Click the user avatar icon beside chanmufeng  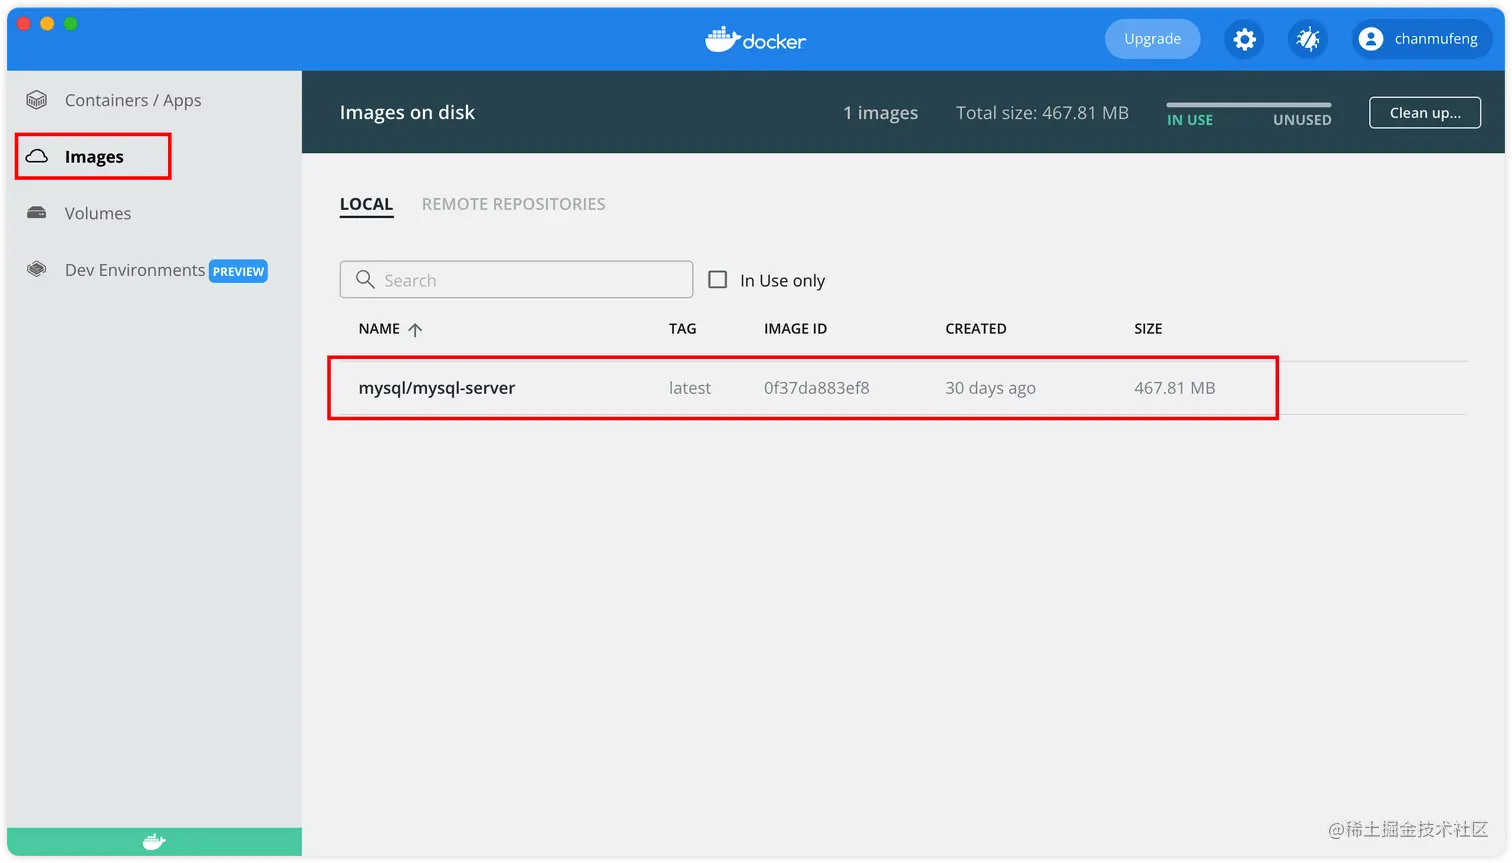click(x=1371, y=39)
